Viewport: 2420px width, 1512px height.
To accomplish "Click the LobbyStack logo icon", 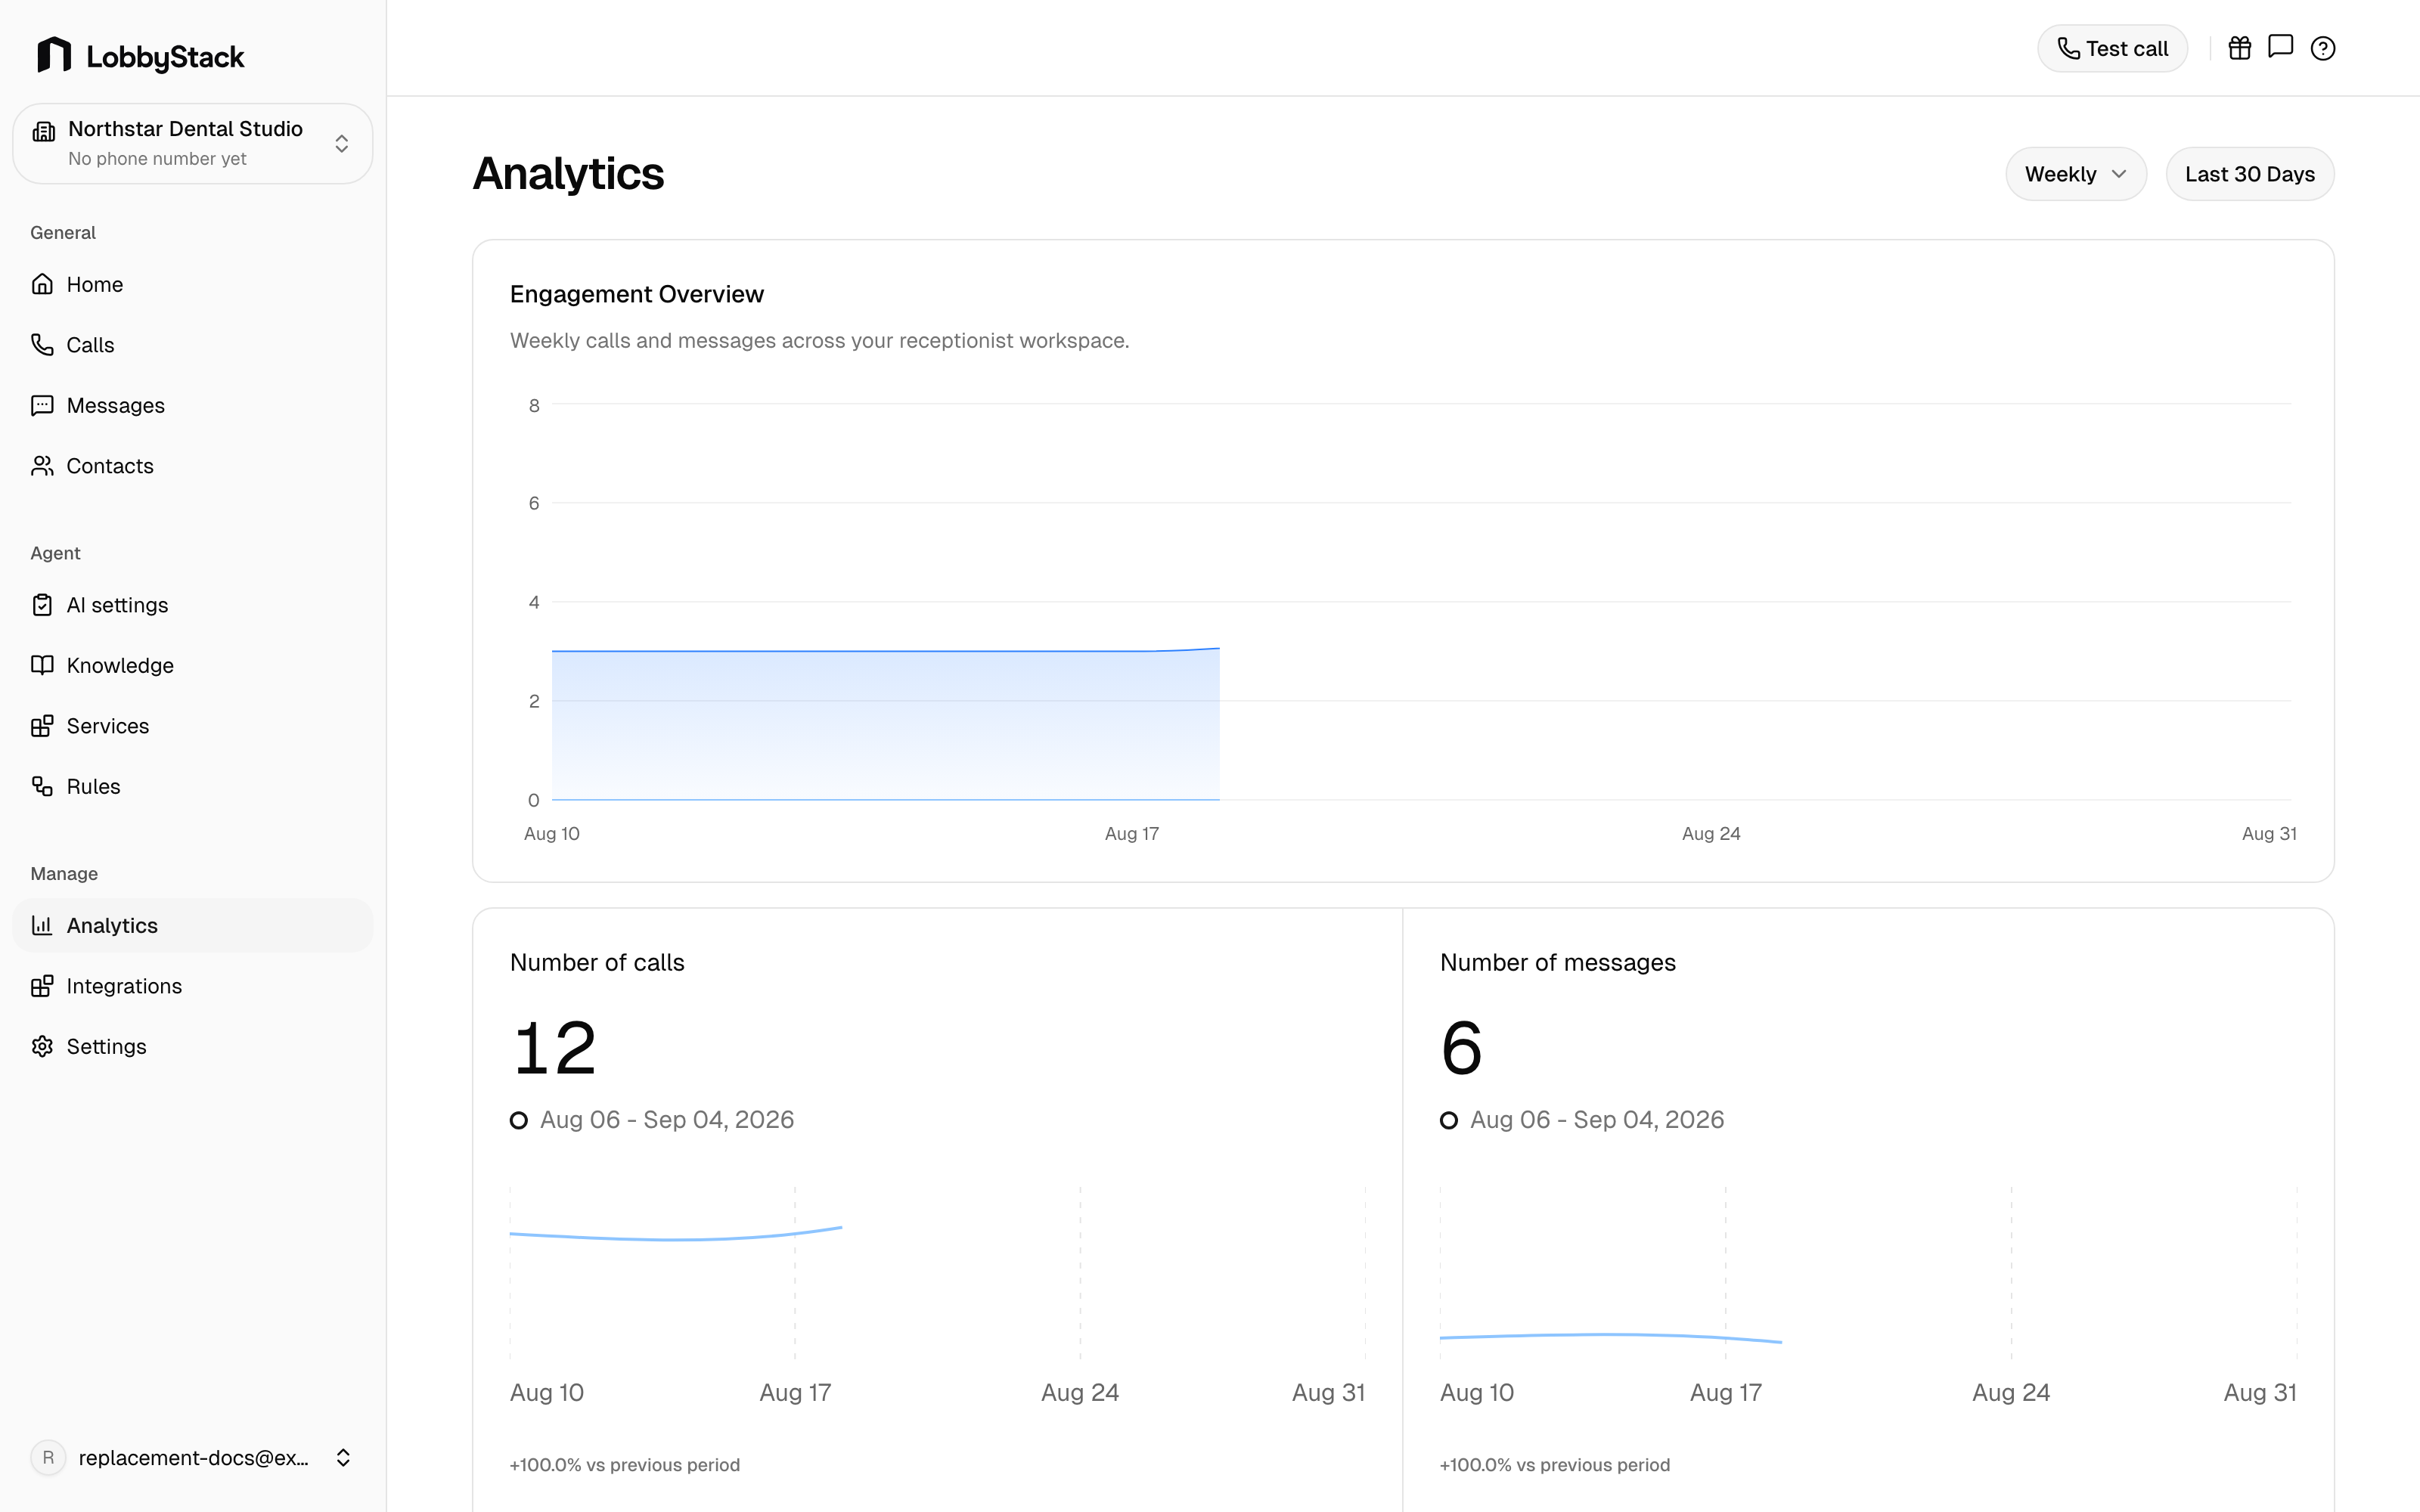I will tap(54, 55).
